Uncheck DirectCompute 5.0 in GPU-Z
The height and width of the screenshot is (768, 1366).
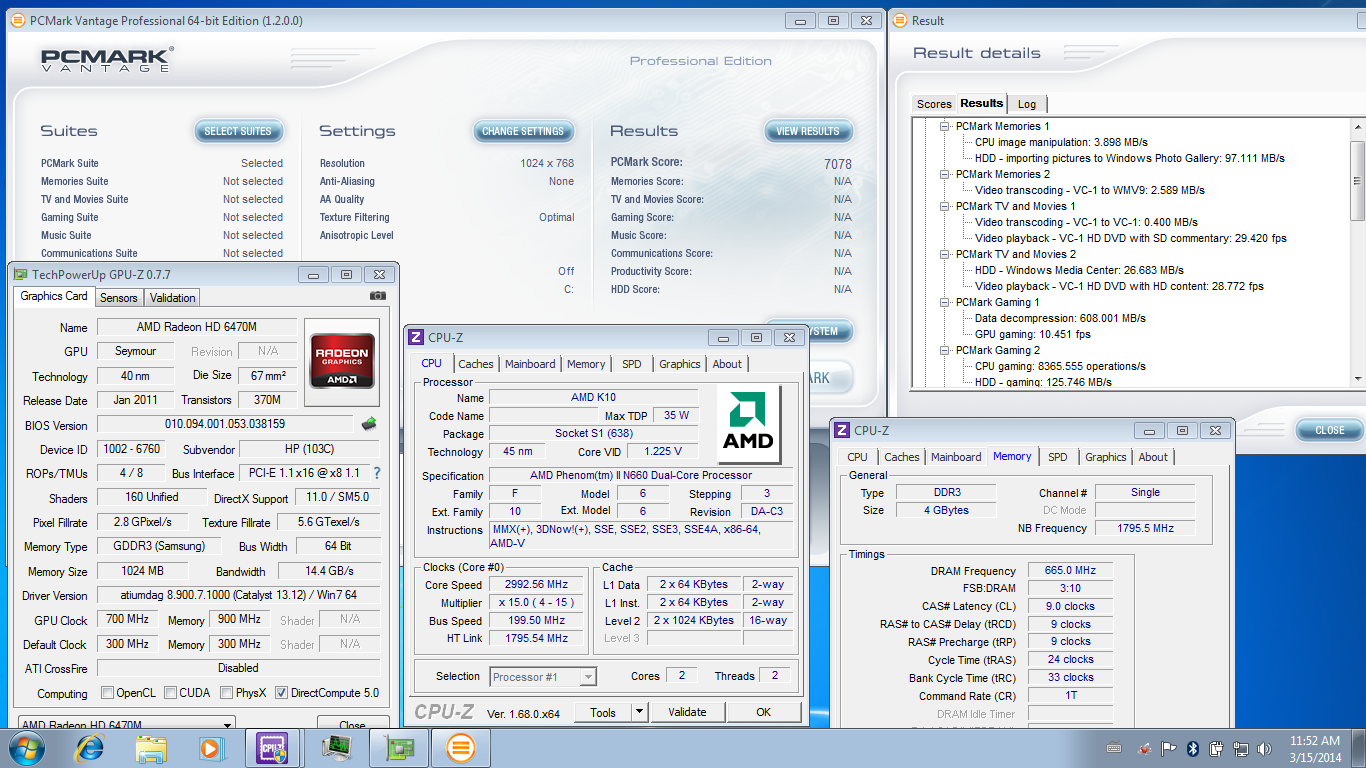281,692
